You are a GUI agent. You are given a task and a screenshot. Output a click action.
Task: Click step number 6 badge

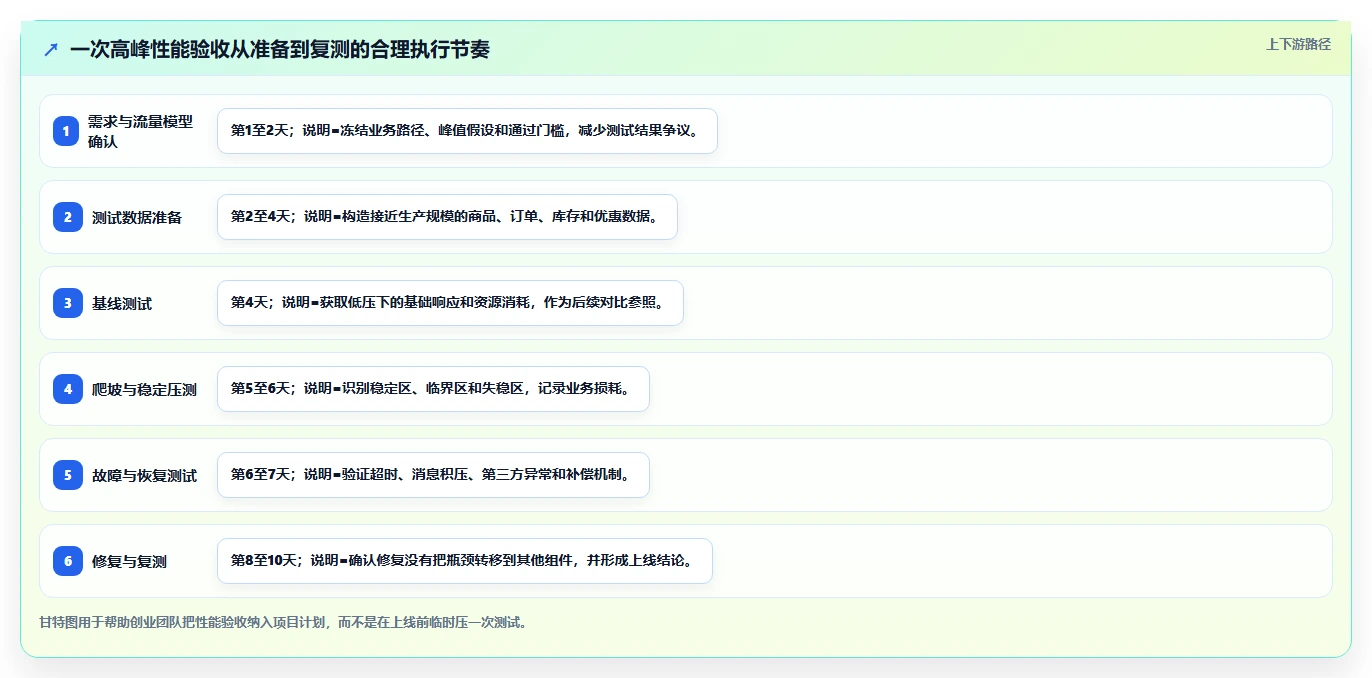(68, 561)
